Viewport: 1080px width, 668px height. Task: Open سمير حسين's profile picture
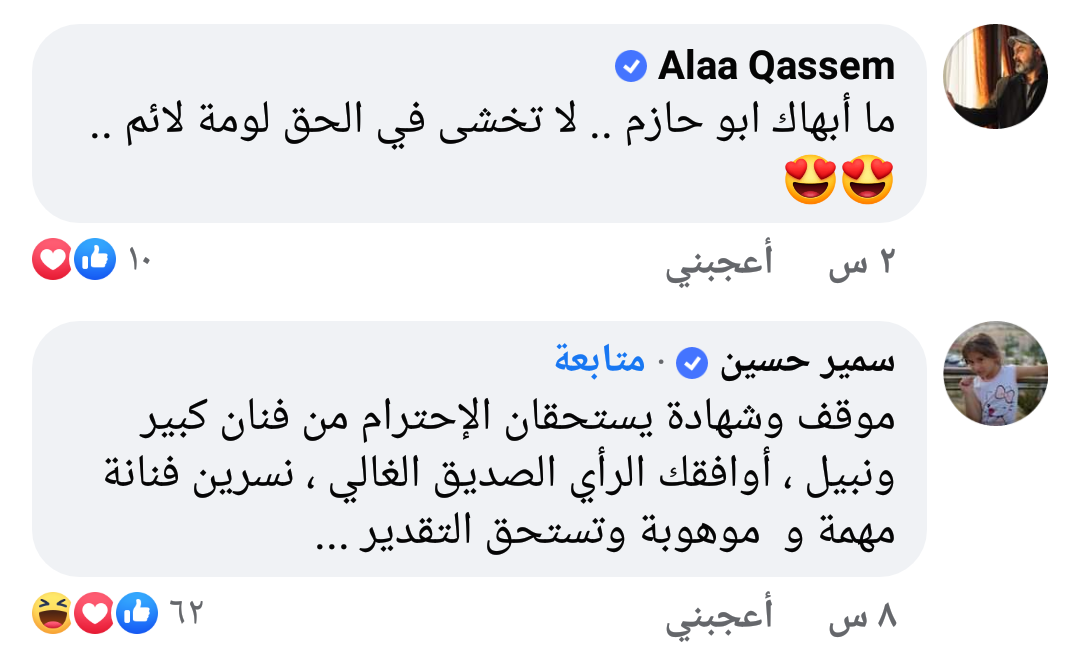(x=995, y=373)
